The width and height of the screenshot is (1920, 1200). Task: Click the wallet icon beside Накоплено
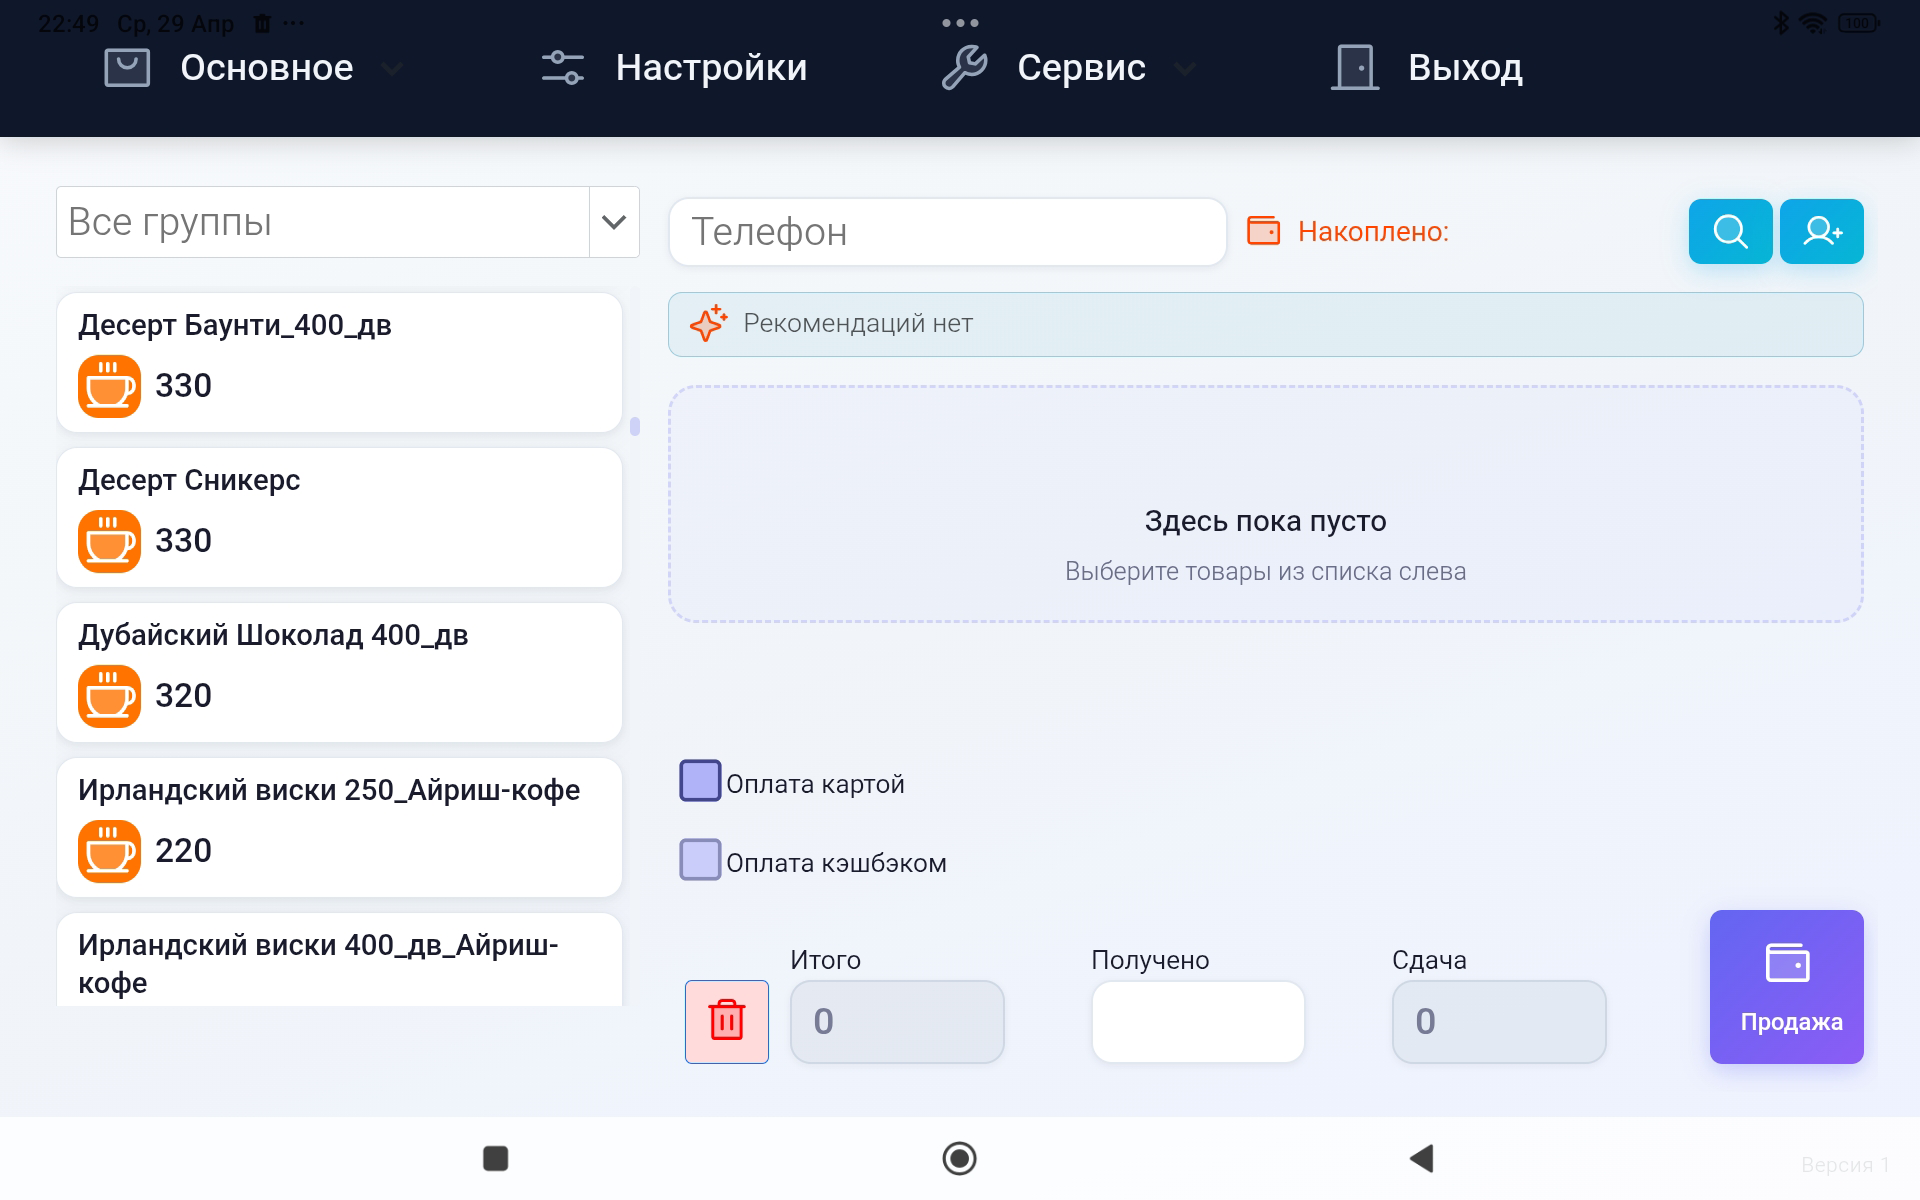tap(1263, 231)
